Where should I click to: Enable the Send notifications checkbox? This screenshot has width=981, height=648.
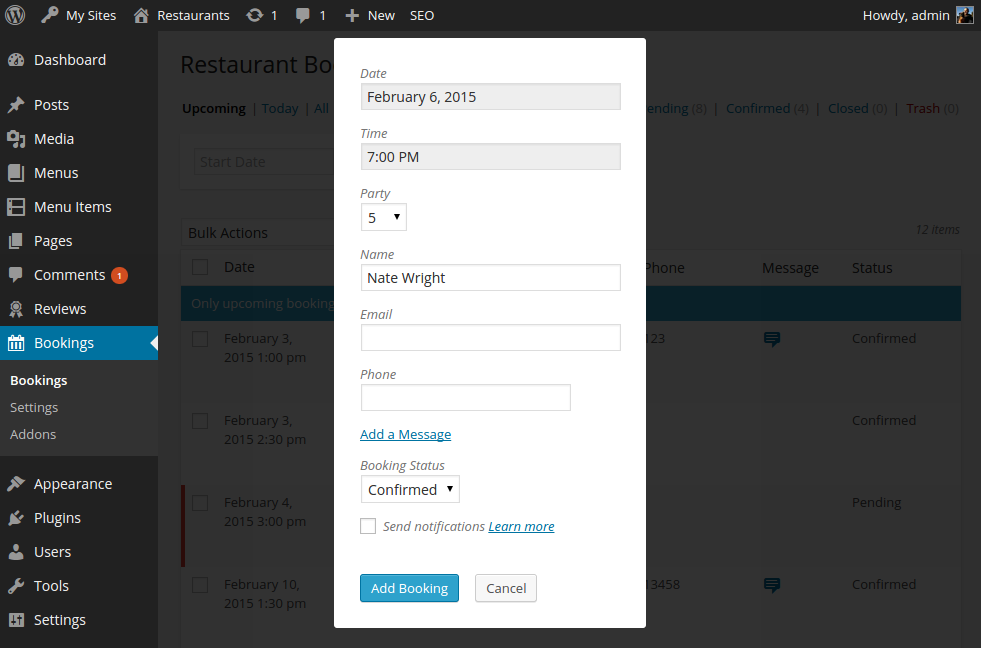[368, 526]
